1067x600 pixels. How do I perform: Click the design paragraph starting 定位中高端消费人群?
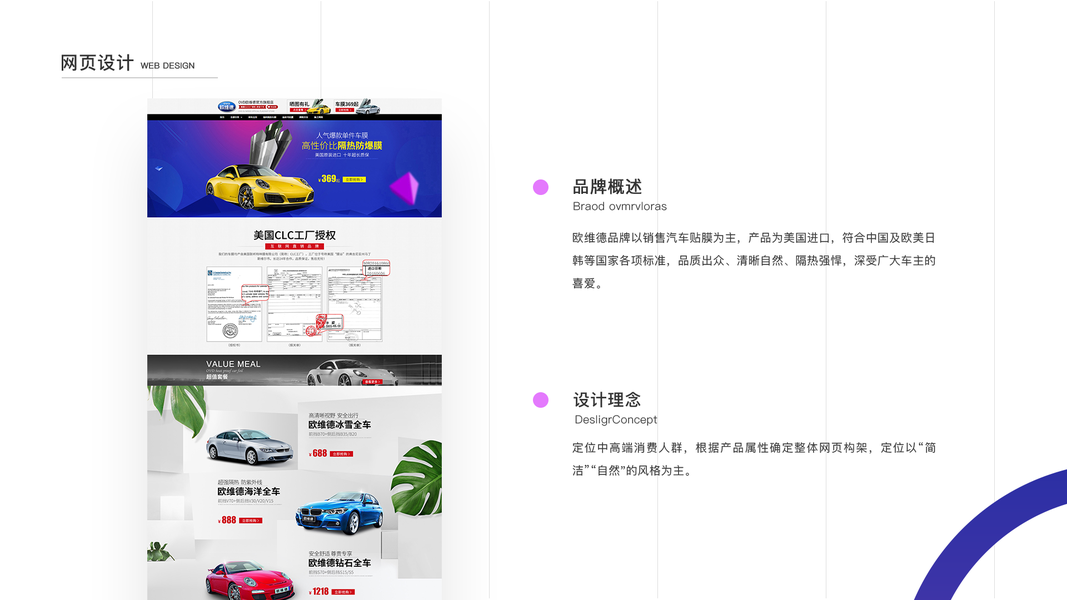[754, 459]
